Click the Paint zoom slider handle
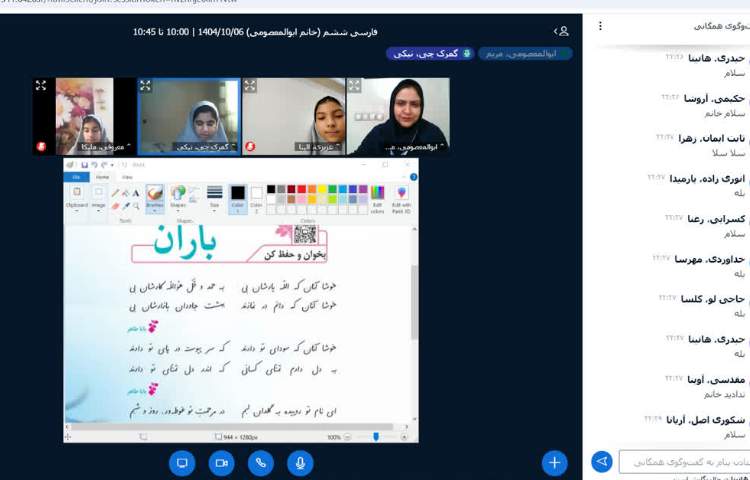750x480 pixels. pyautogui.click(x=376, y=436)
